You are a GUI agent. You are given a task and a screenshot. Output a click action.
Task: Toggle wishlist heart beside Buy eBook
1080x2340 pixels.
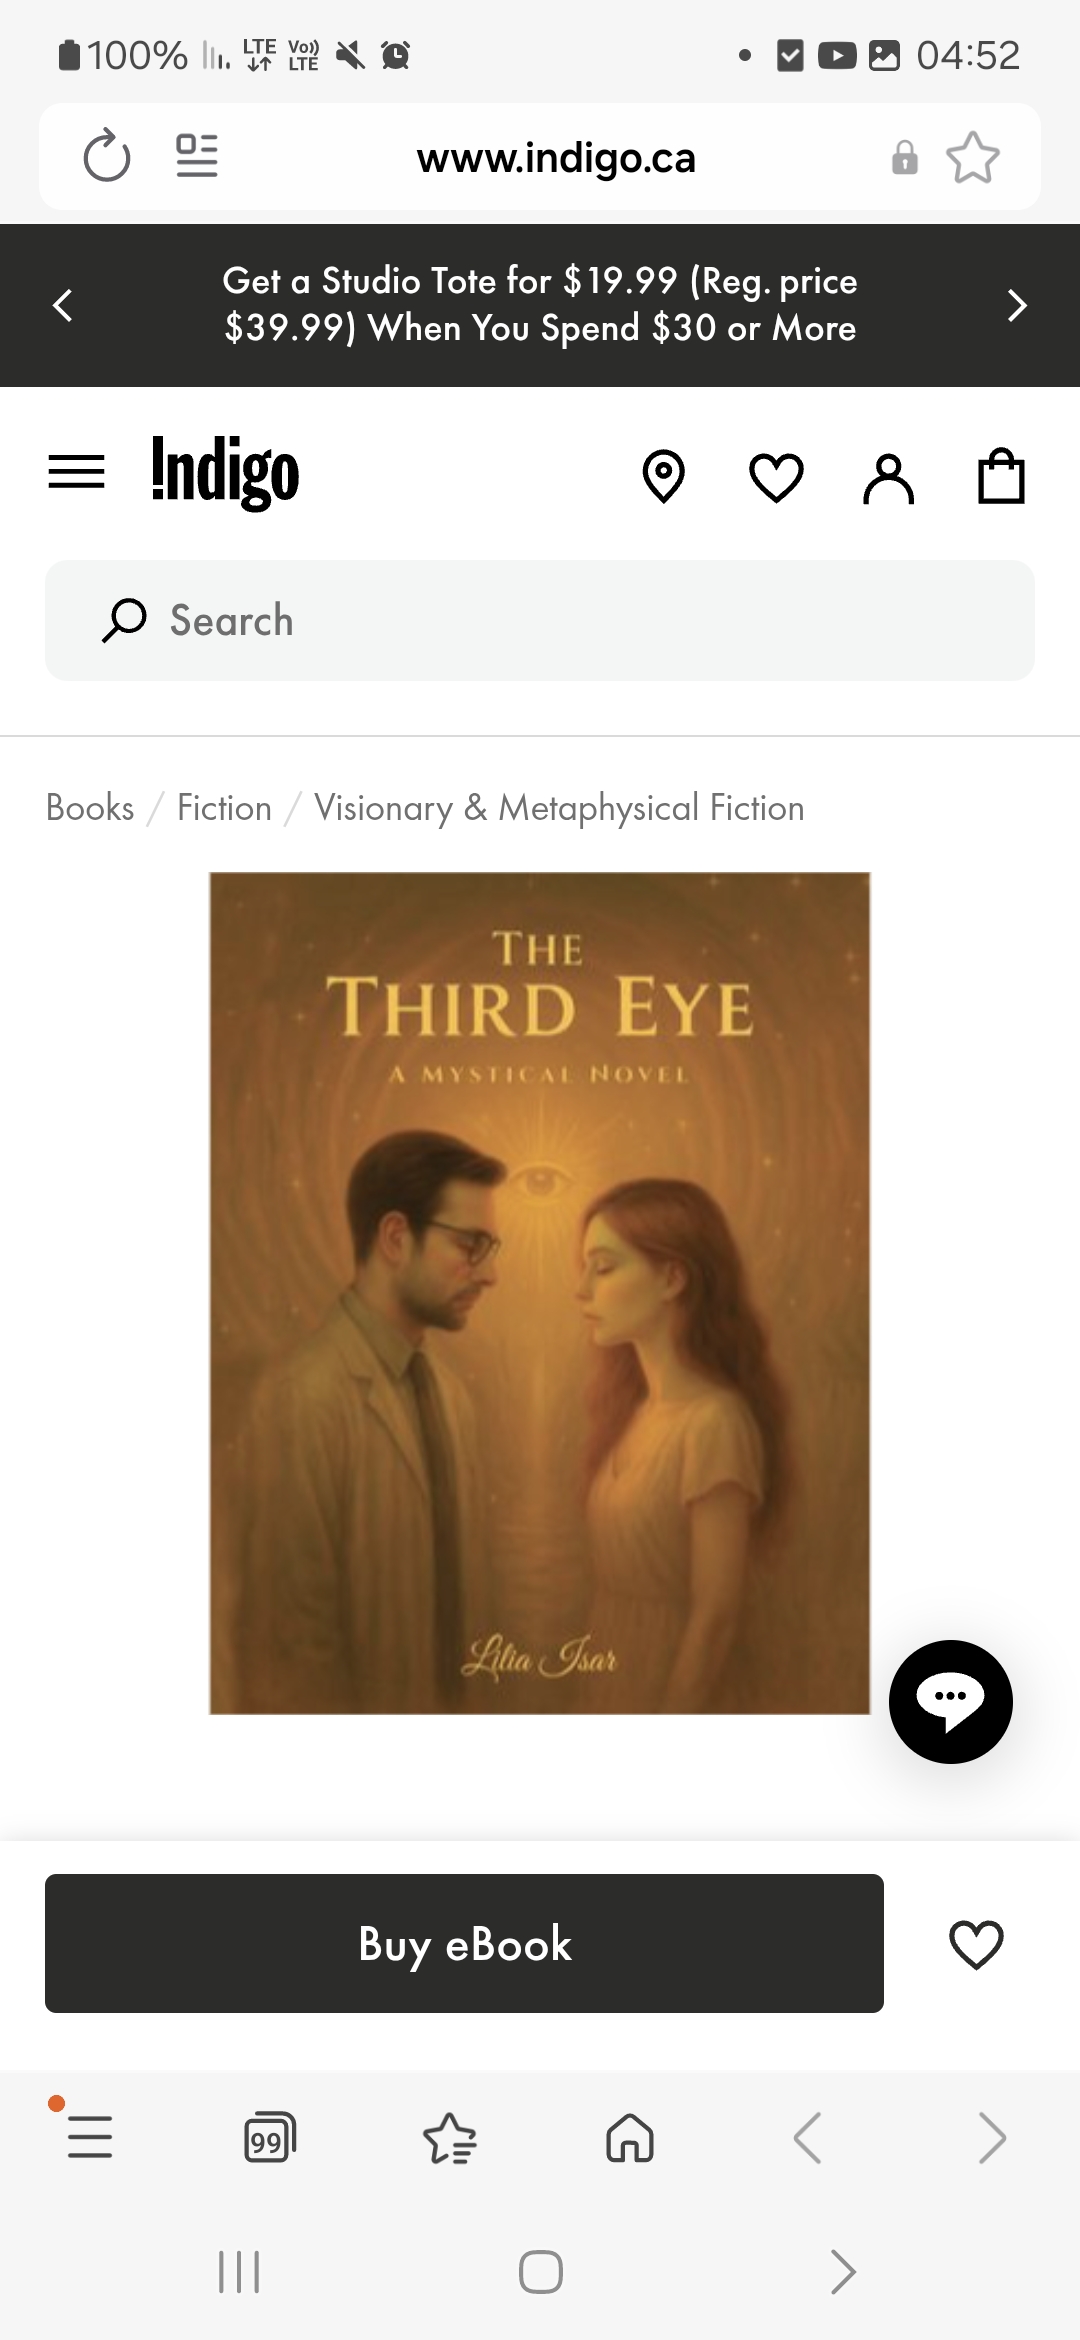976,1944
